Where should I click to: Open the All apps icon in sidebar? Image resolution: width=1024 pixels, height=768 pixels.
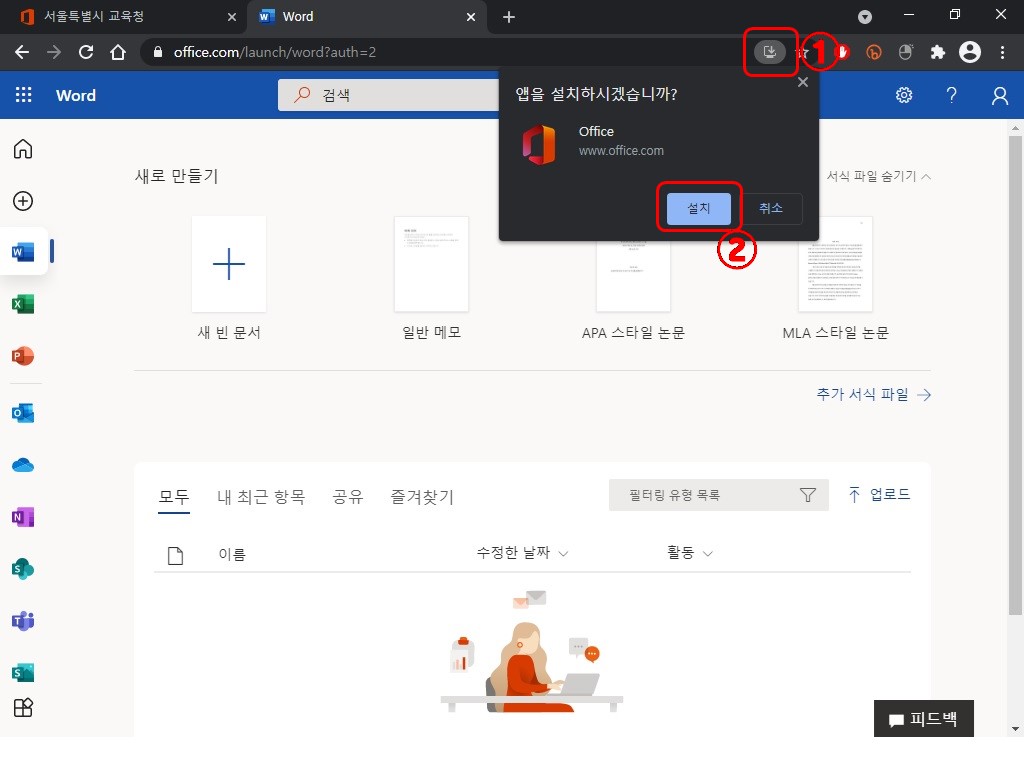click(x=23, y=708)
